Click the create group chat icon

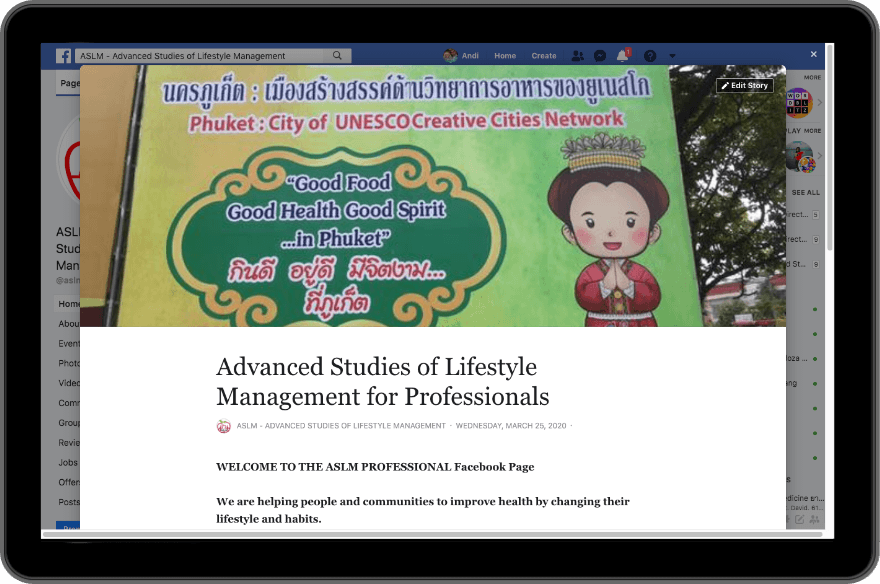click(x=814, y=519)
